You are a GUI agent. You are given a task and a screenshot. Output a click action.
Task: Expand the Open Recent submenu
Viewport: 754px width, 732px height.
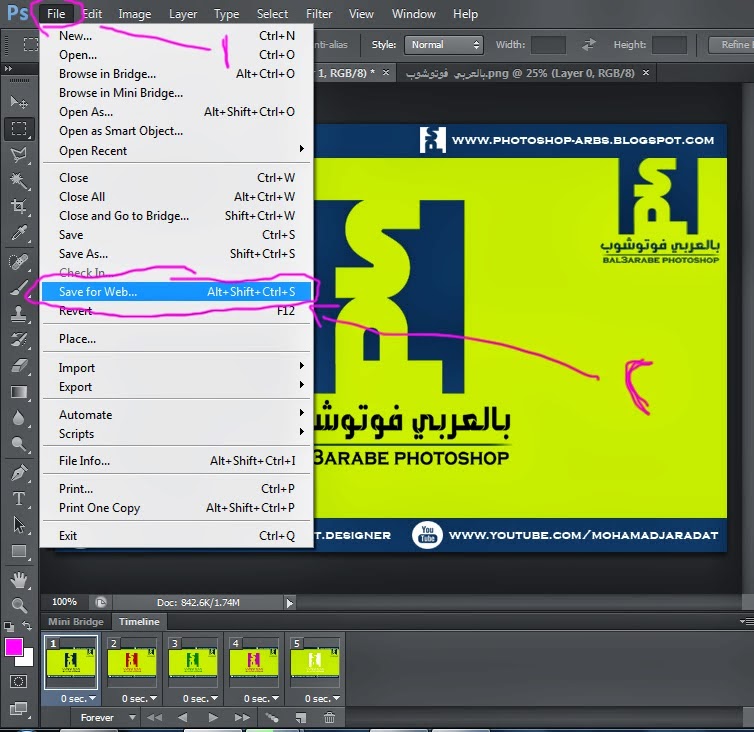pyautogui.click(x=176, y=151)
